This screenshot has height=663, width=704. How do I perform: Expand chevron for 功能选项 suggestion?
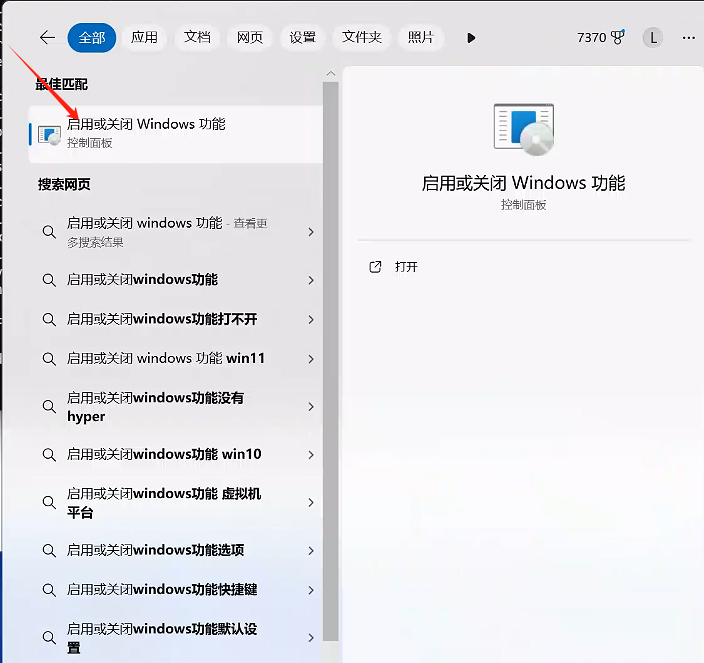(x=311, y=551)
